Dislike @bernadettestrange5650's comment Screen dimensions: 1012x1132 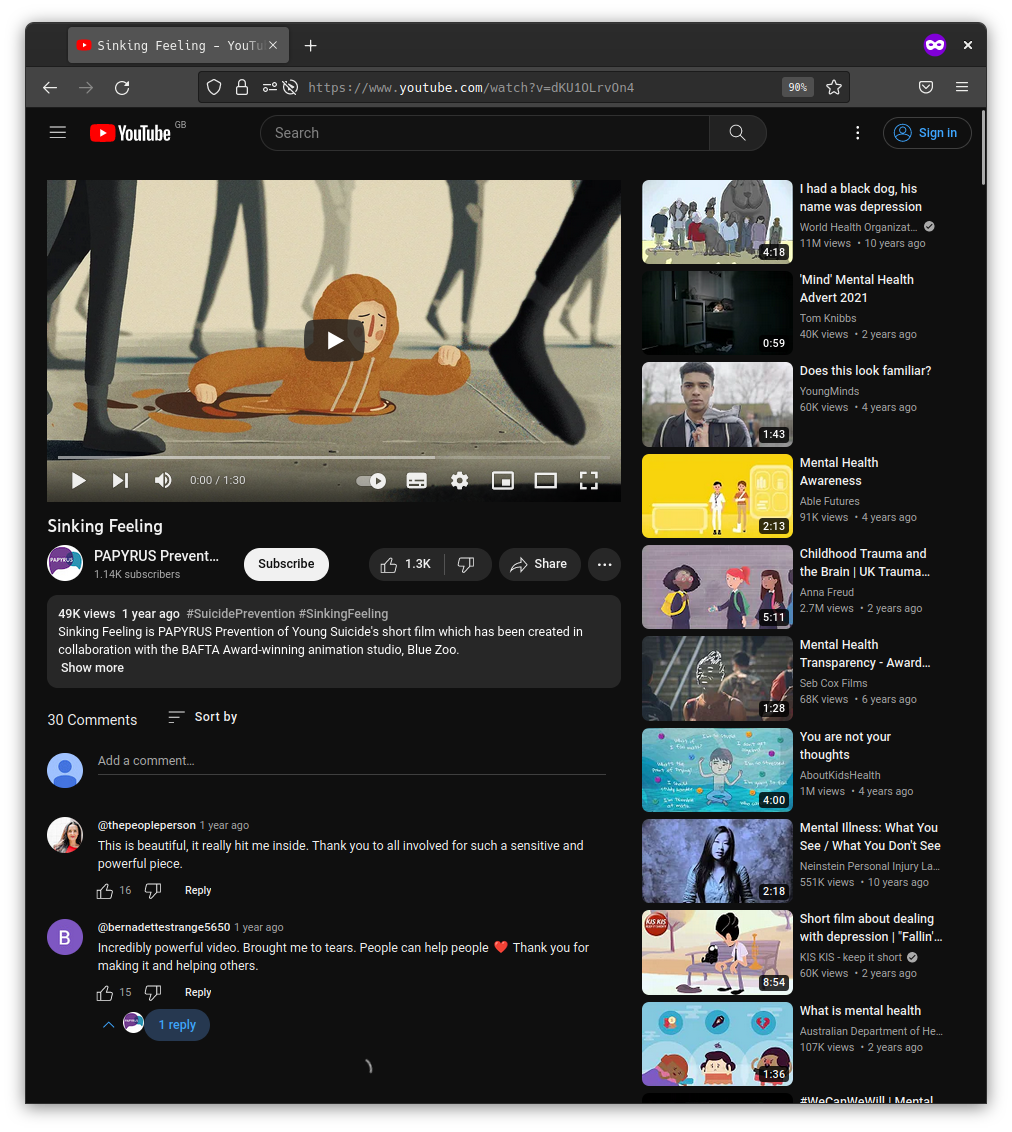pyautogui.click(x=152, y=993)
